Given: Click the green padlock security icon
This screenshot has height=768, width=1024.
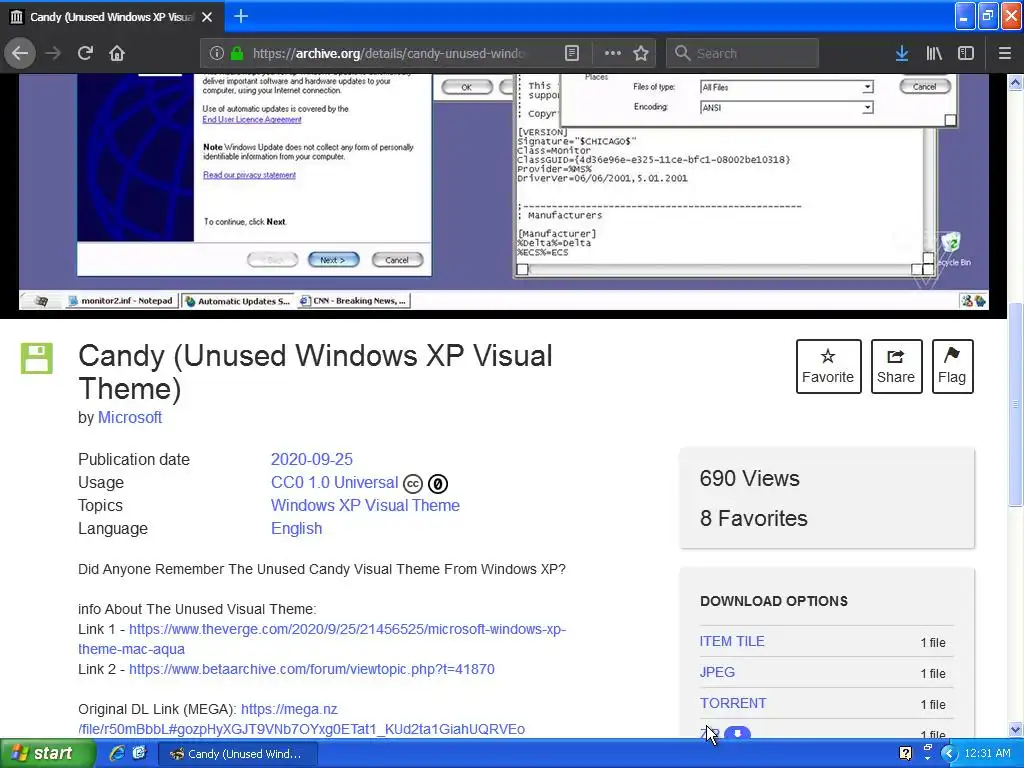Looking at the screenshot, I should 237,54.
